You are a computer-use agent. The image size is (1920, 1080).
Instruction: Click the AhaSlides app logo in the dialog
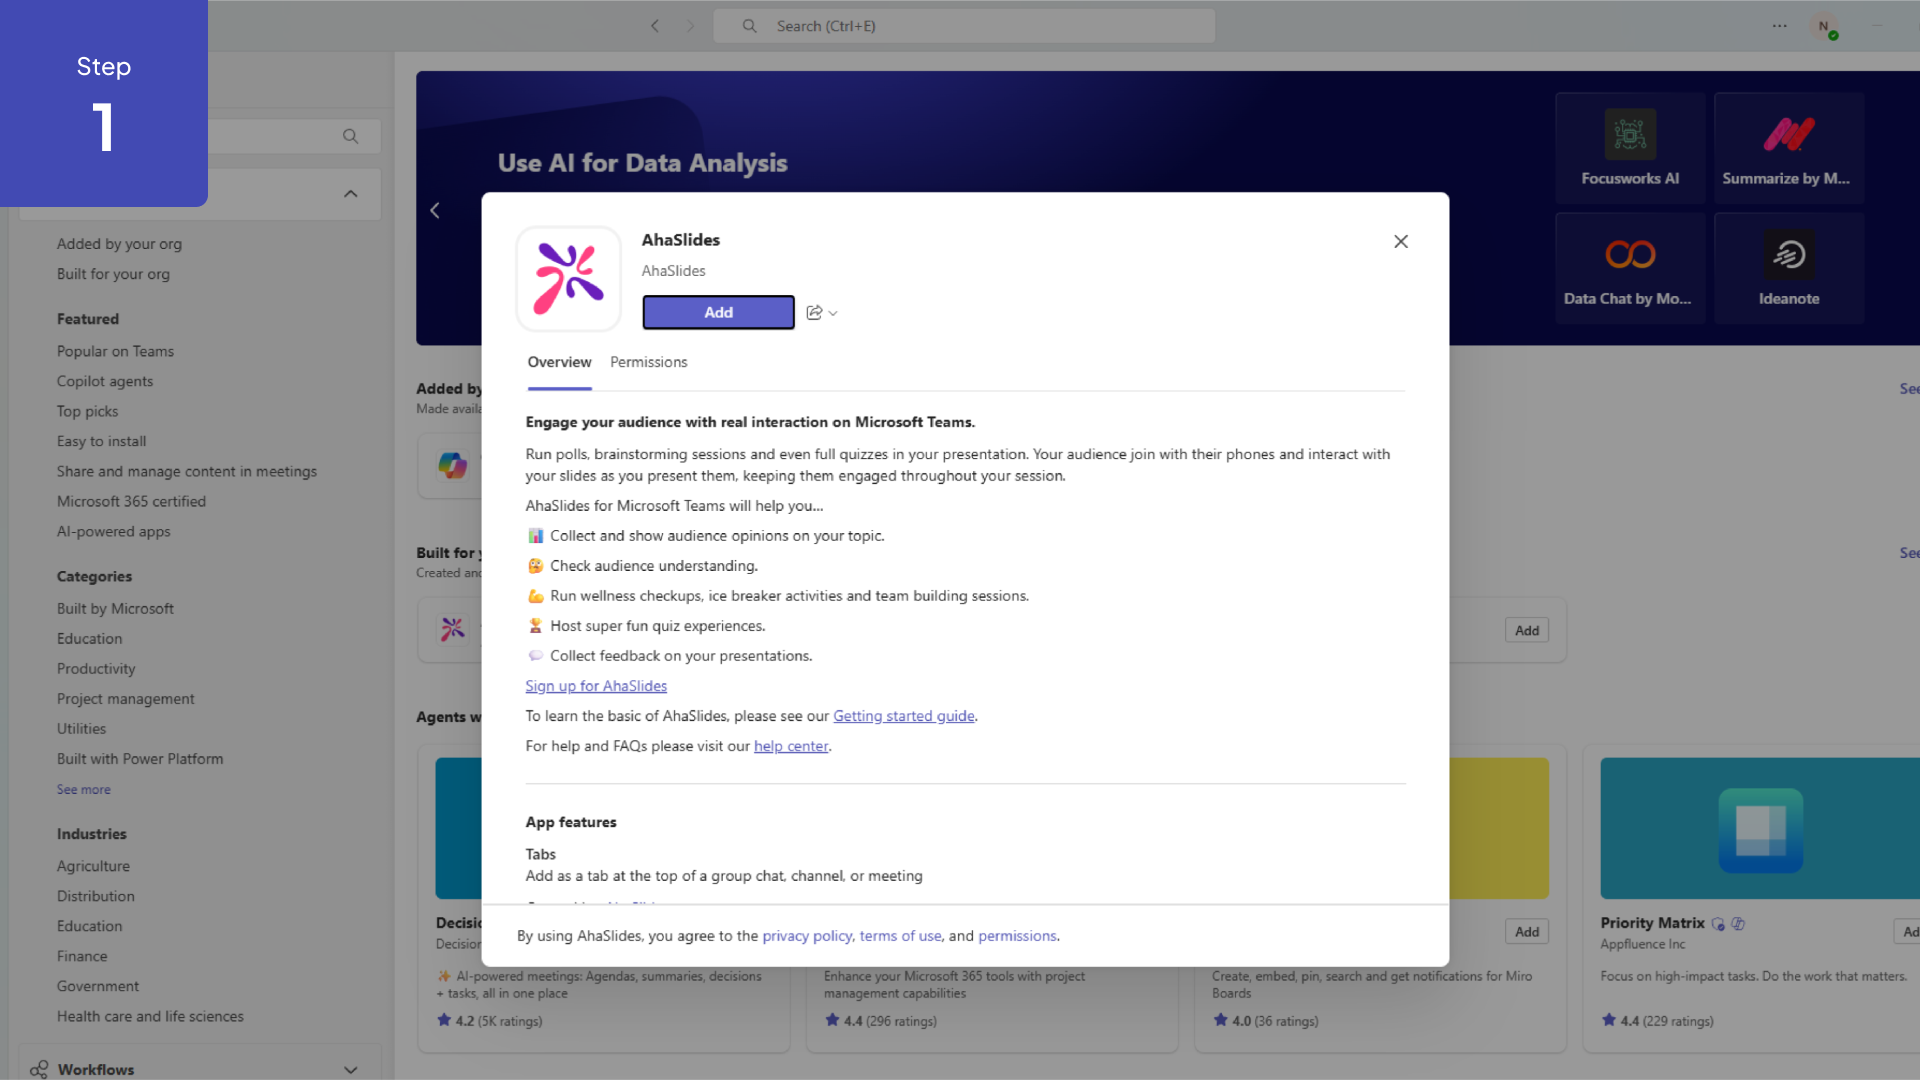568,278
